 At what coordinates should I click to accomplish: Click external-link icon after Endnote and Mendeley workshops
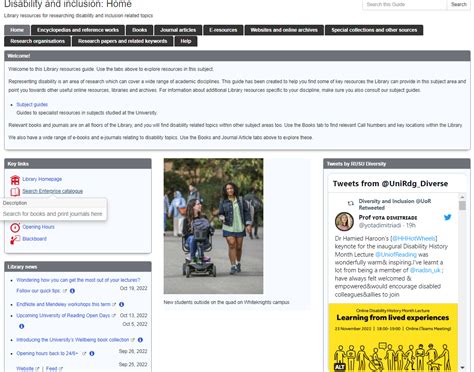114,304
